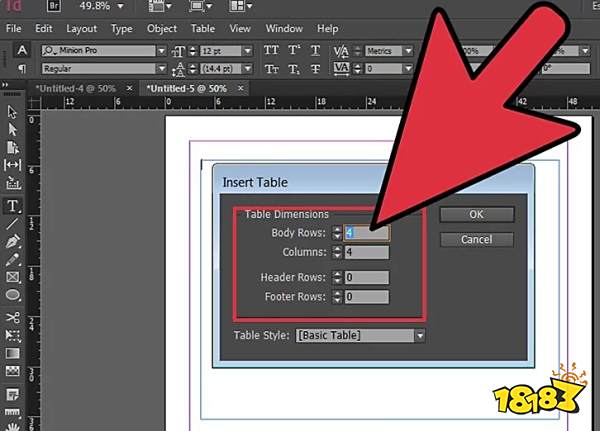
Task: Click OK in Insert Table dialog
Action: pyautogui.click(x=476, y=214)
